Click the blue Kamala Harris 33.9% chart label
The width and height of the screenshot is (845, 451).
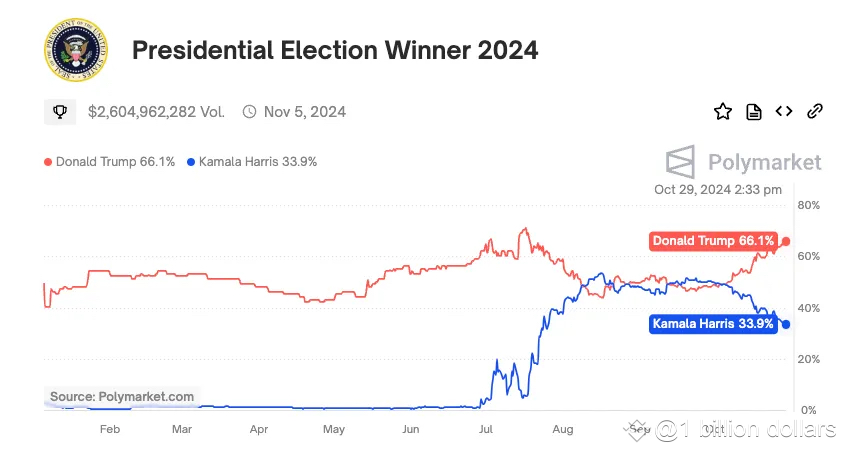point(713,324)
